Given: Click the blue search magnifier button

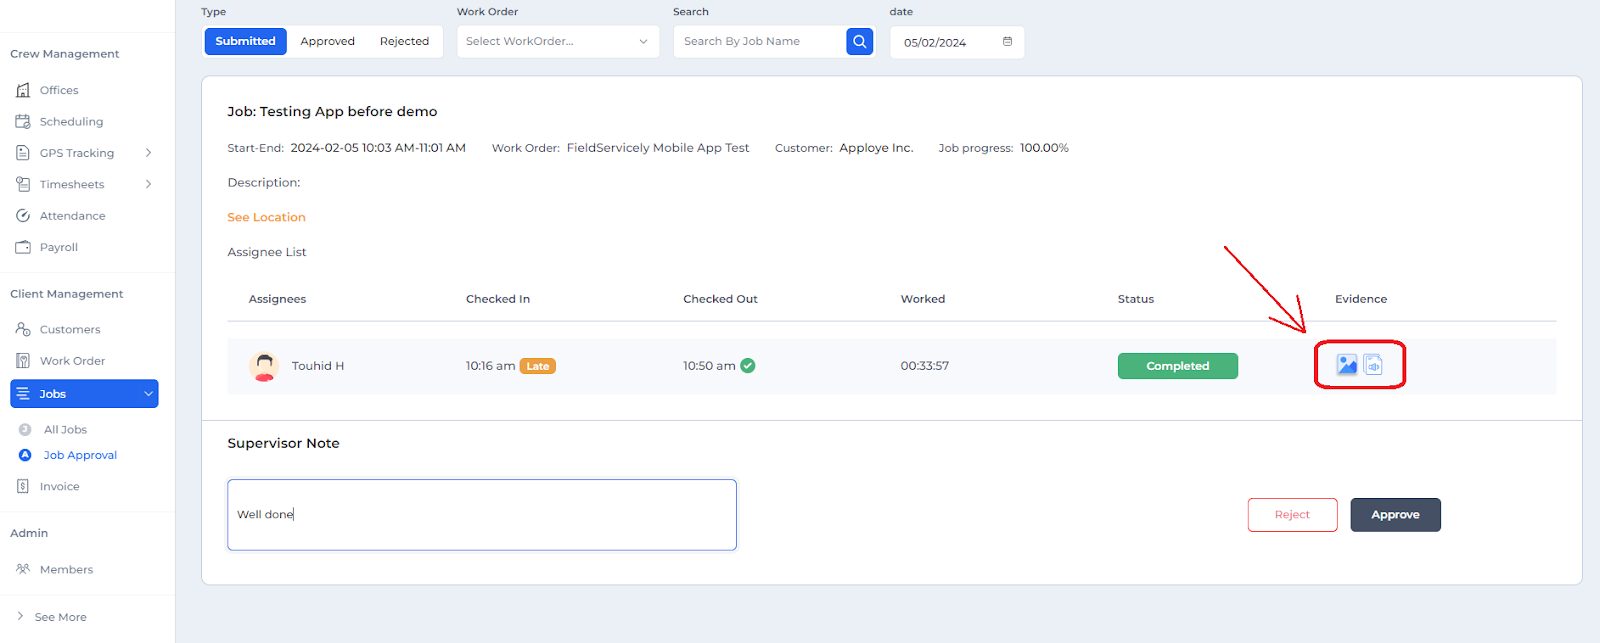Looking at the screenshot, I should (x=859, y=41).
